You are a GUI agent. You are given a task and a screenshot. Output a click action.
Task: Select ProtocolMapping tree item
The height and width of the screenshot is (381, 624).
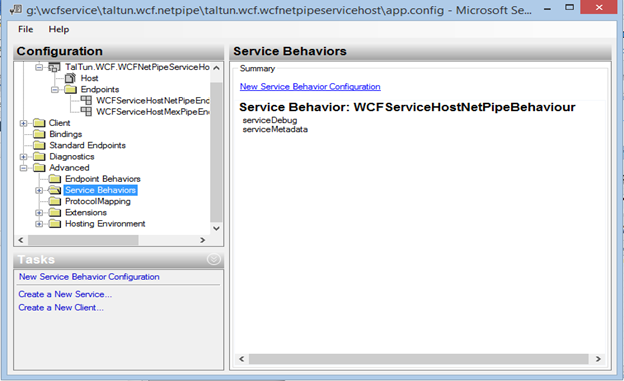pos(98,201)
